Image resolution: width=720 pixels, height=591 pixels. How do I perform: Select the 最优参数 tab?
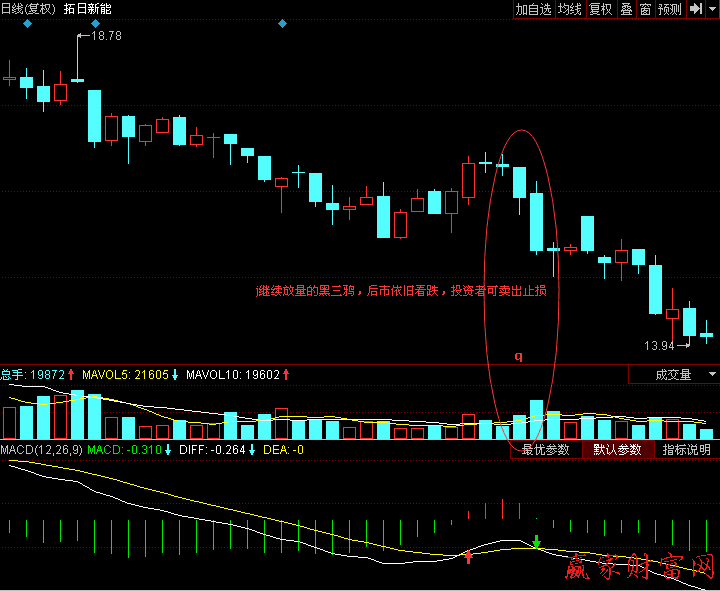[545, 450]
